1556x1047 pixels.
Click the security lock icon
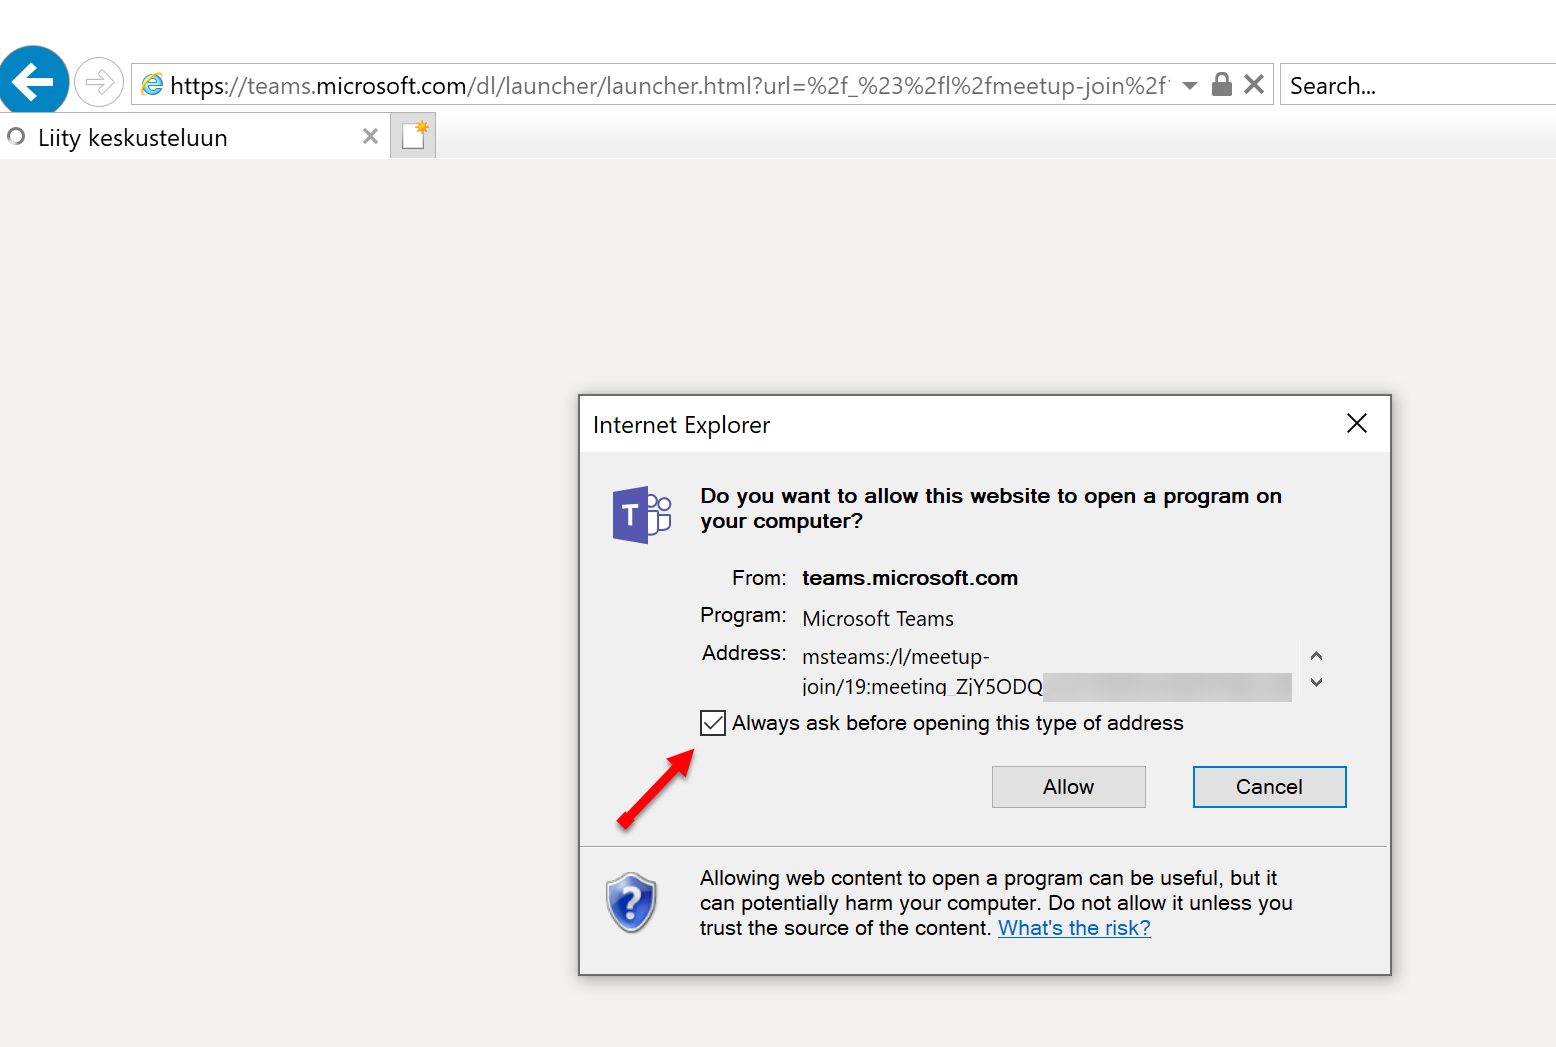(x=1221, y=85)
